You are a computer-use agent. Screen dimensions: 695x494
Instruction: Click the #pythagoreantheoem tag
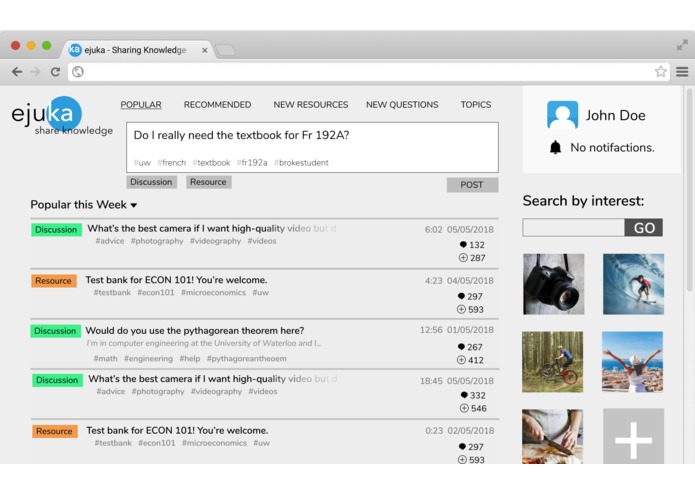point(246,358)
